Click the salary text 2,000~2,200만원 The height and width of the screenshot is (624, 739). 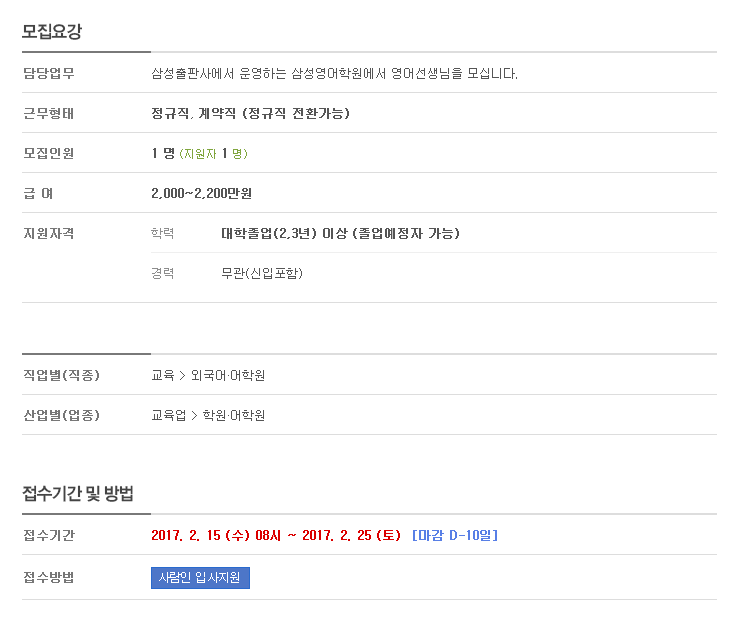click(x=201, y=193)
